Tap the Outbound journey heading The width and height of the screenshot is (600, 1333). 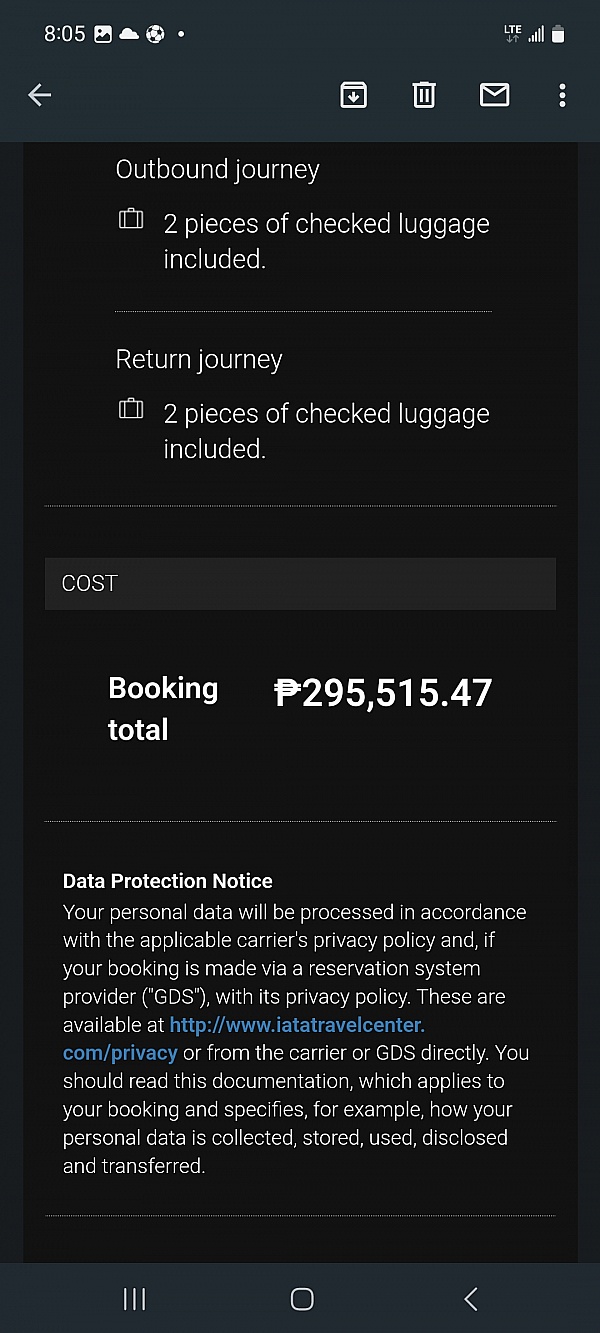point(217,169)
